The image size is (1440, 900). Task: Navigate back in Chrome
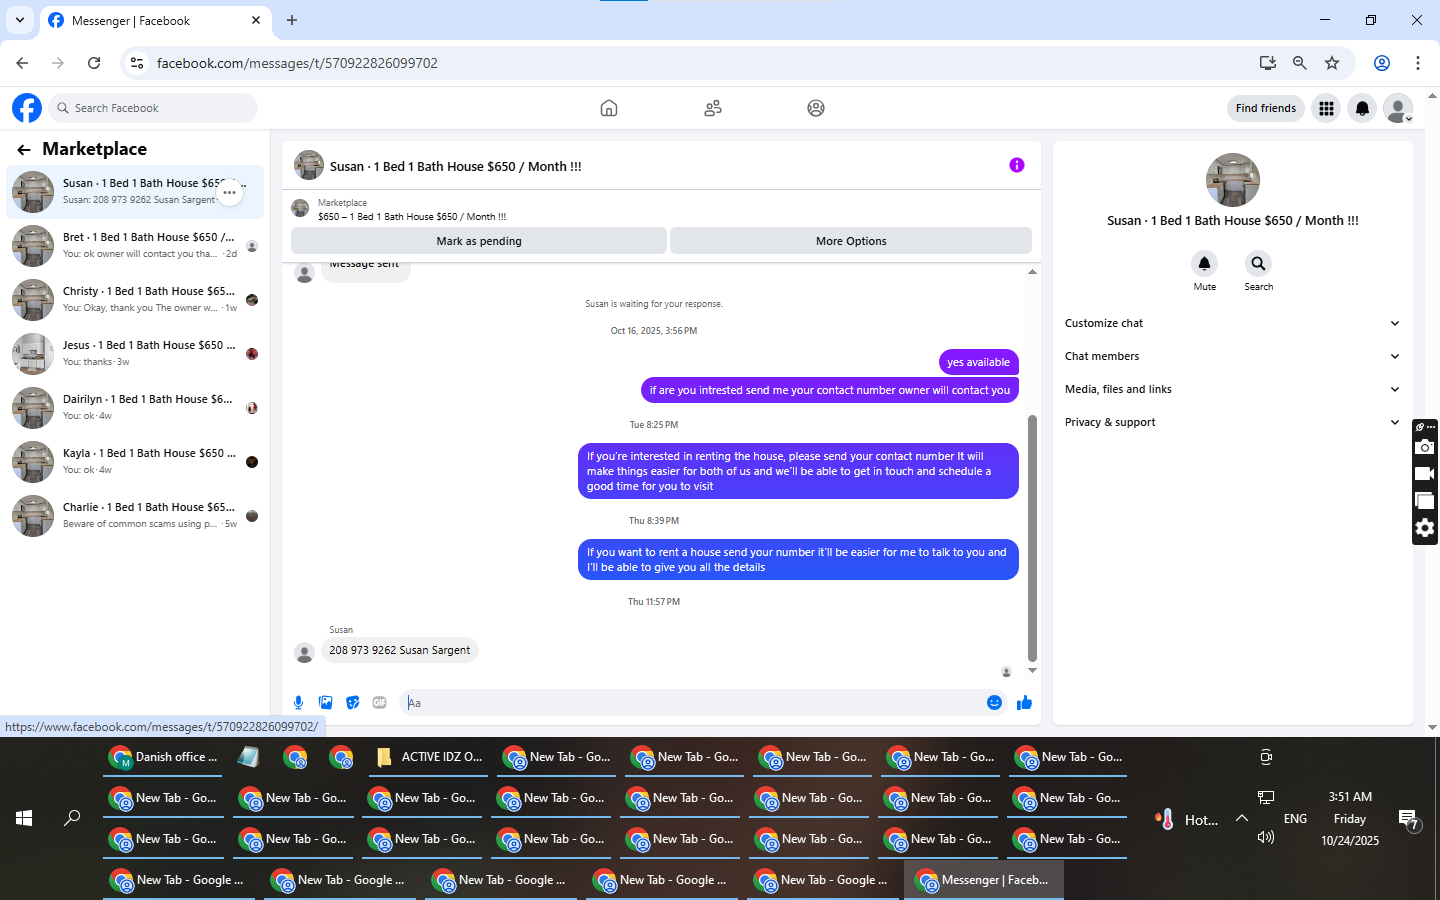(x=22, y=63)
